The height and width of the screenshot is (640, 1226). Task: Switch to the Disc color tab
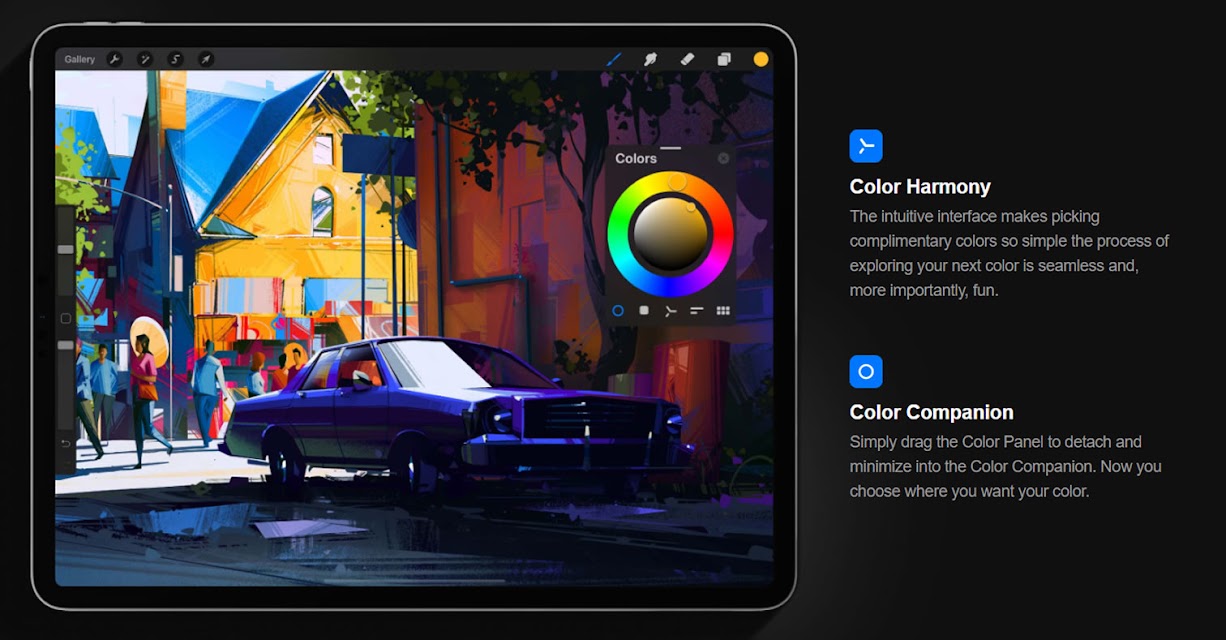tap(618, 311)
